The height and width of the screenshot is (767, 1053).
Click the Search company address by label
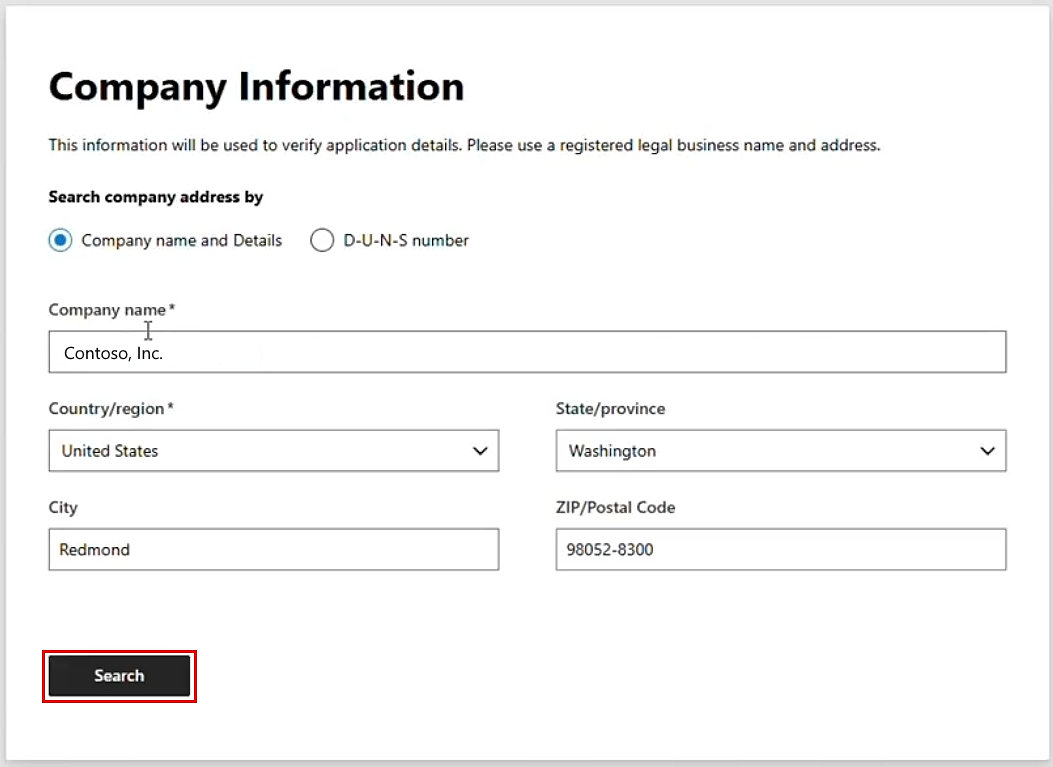click(x=155, y=197)
